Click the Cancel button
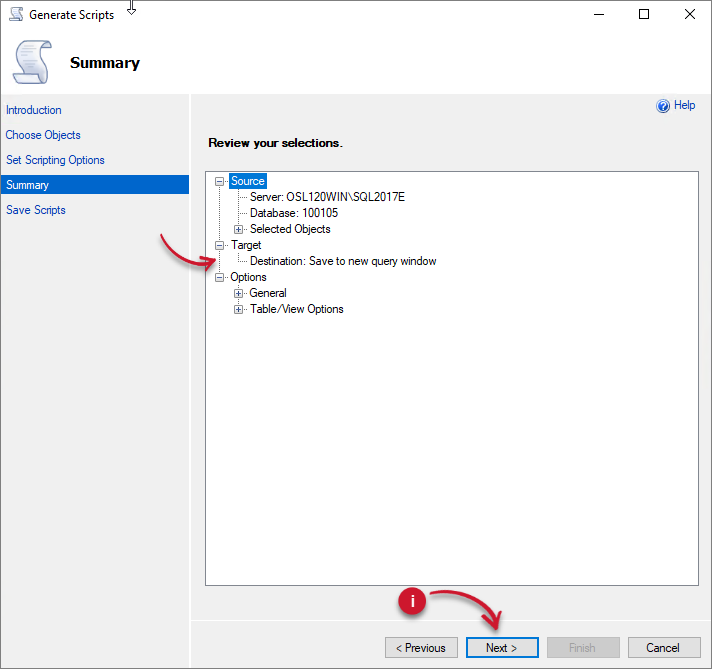712x669 pixels. [664, 648]
